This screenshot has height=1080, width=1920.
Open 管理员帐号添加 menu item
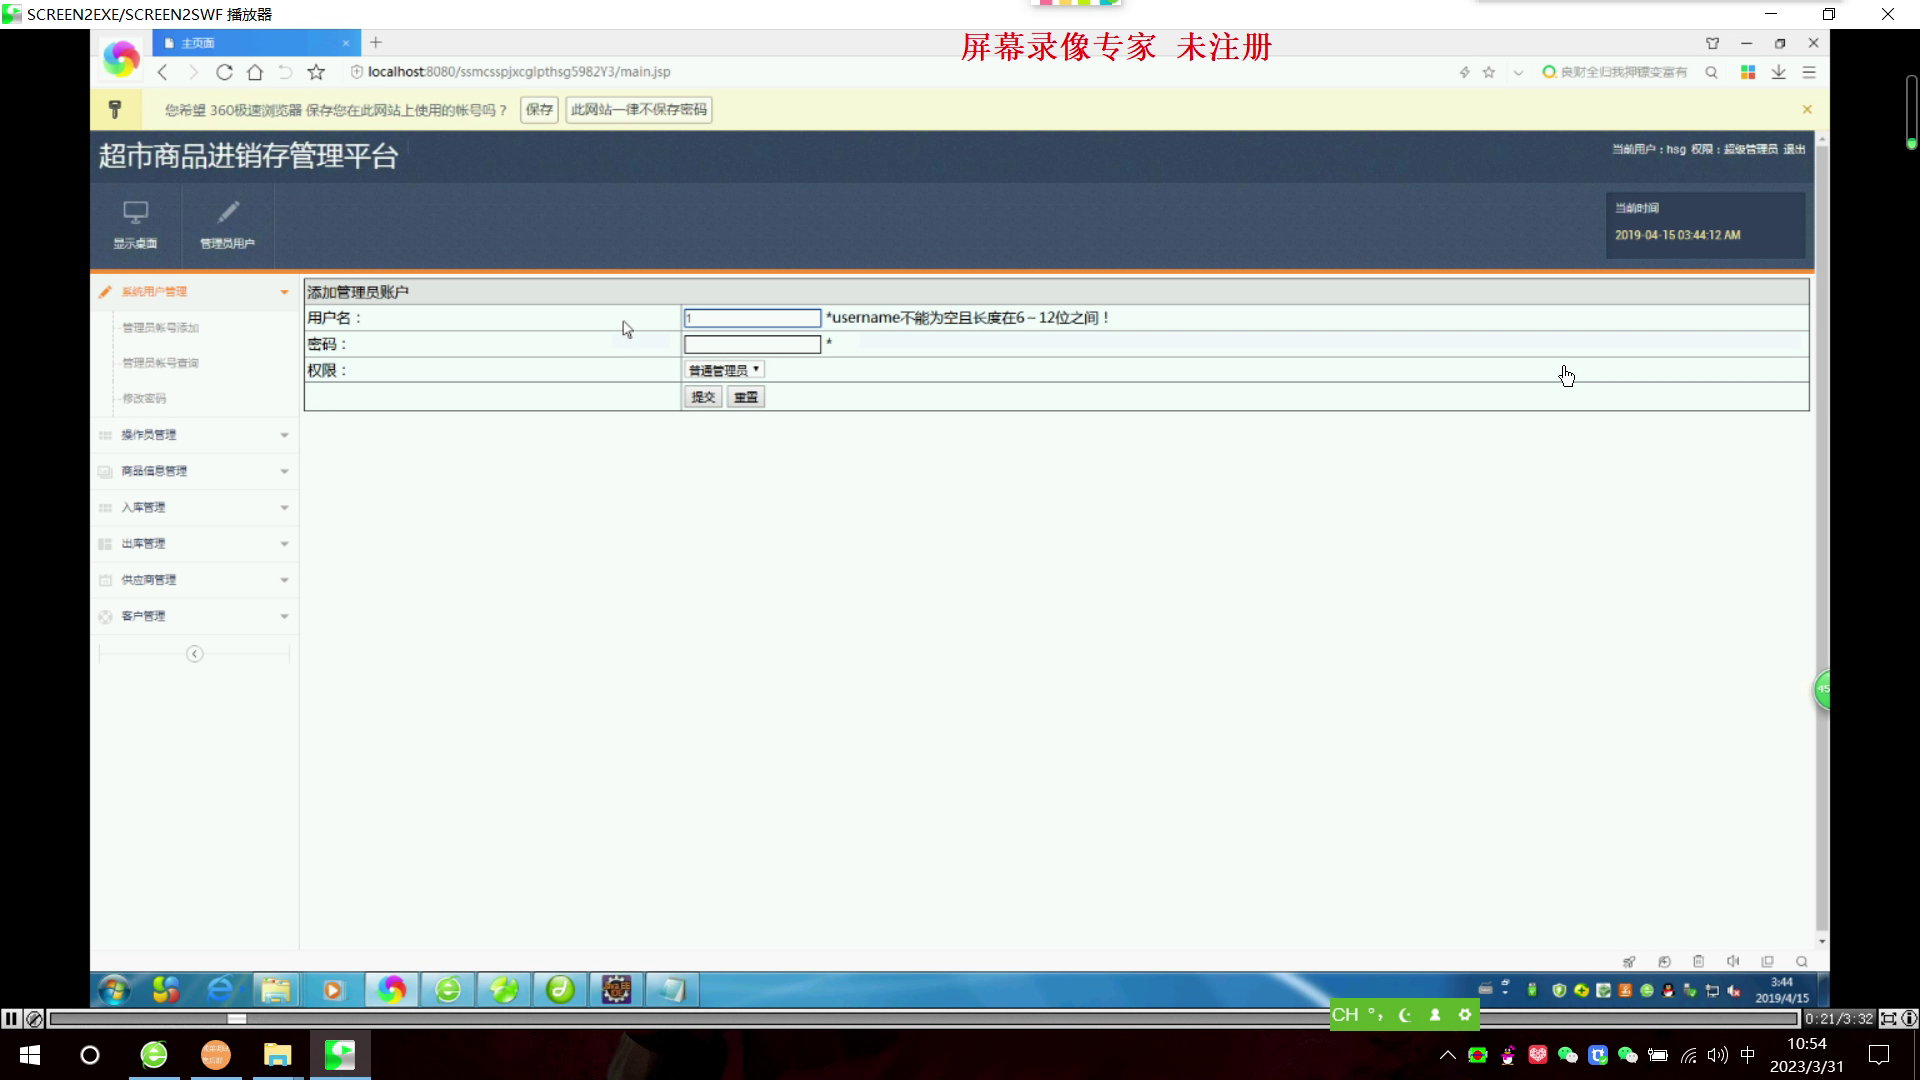click(x=160, y=327)
